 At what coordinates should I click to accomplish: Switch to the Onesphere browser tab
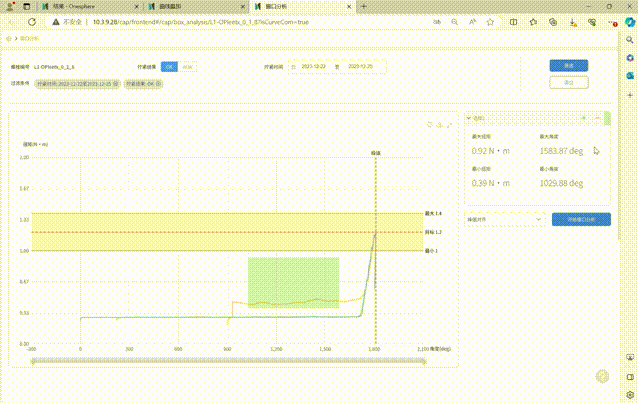[x=90, y=7]
